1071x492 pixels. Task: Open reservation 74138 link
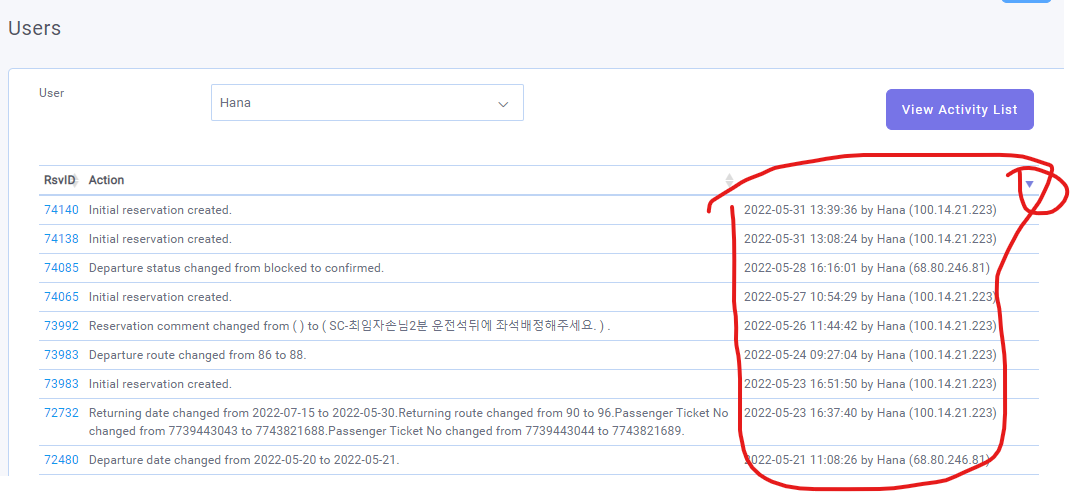(61, 239)
